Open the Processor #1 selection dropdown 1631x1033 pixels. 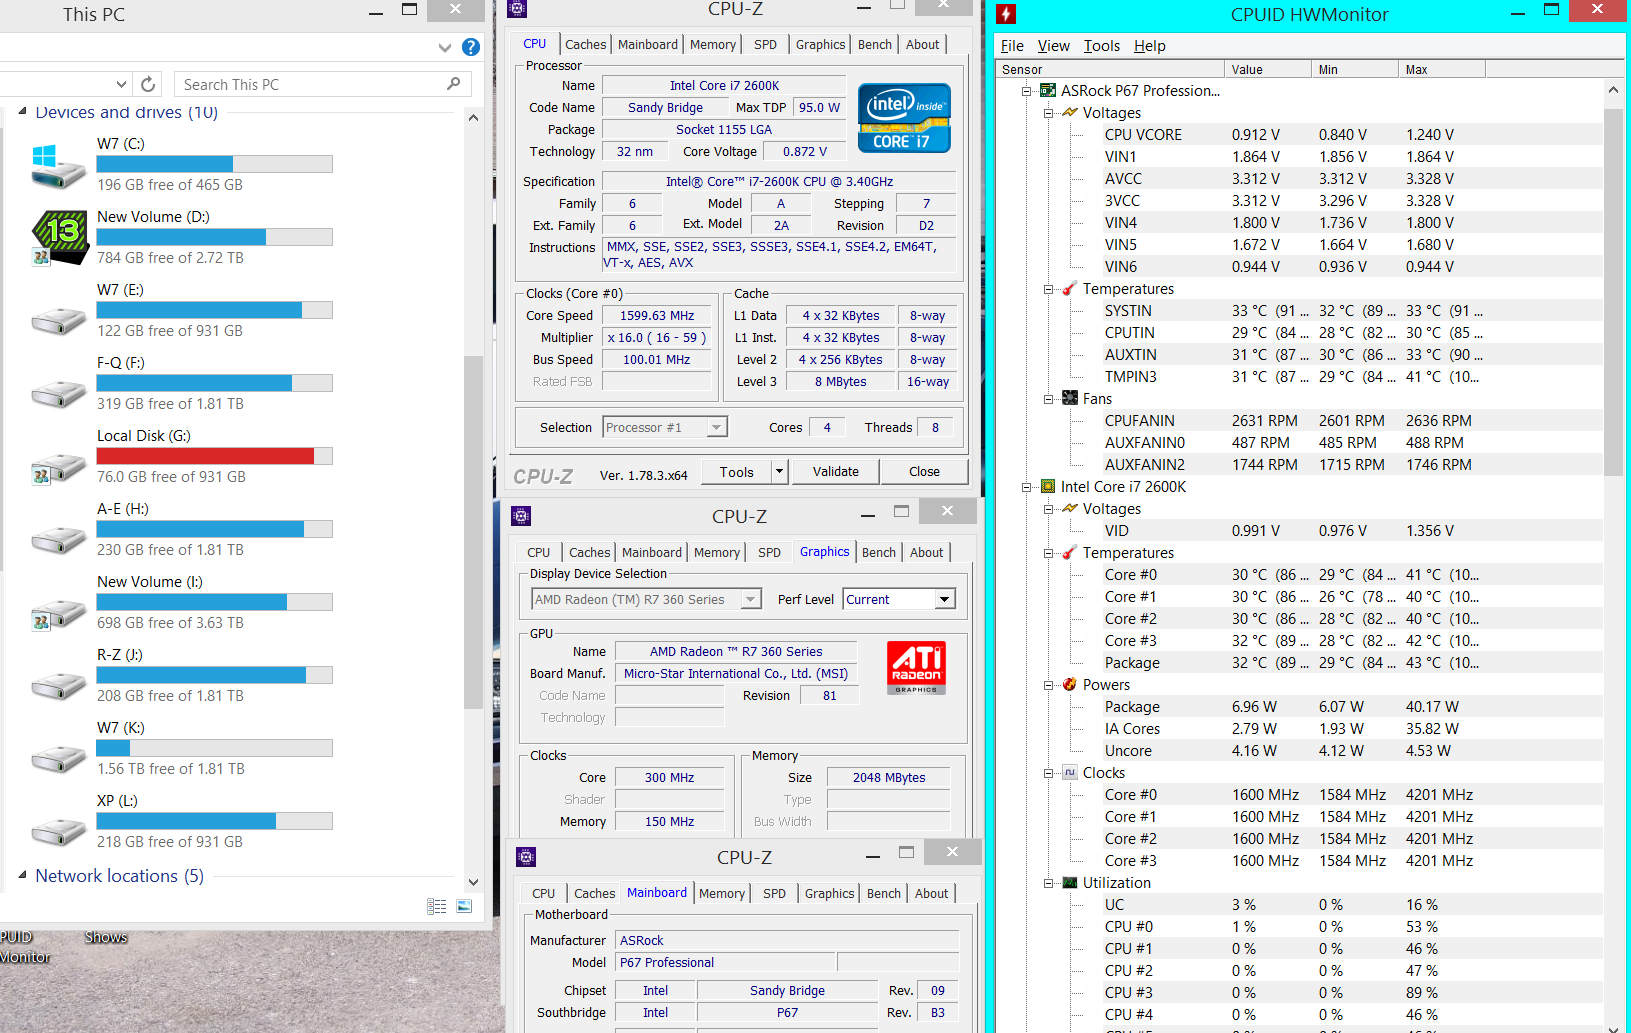click(x=716, y=427)
